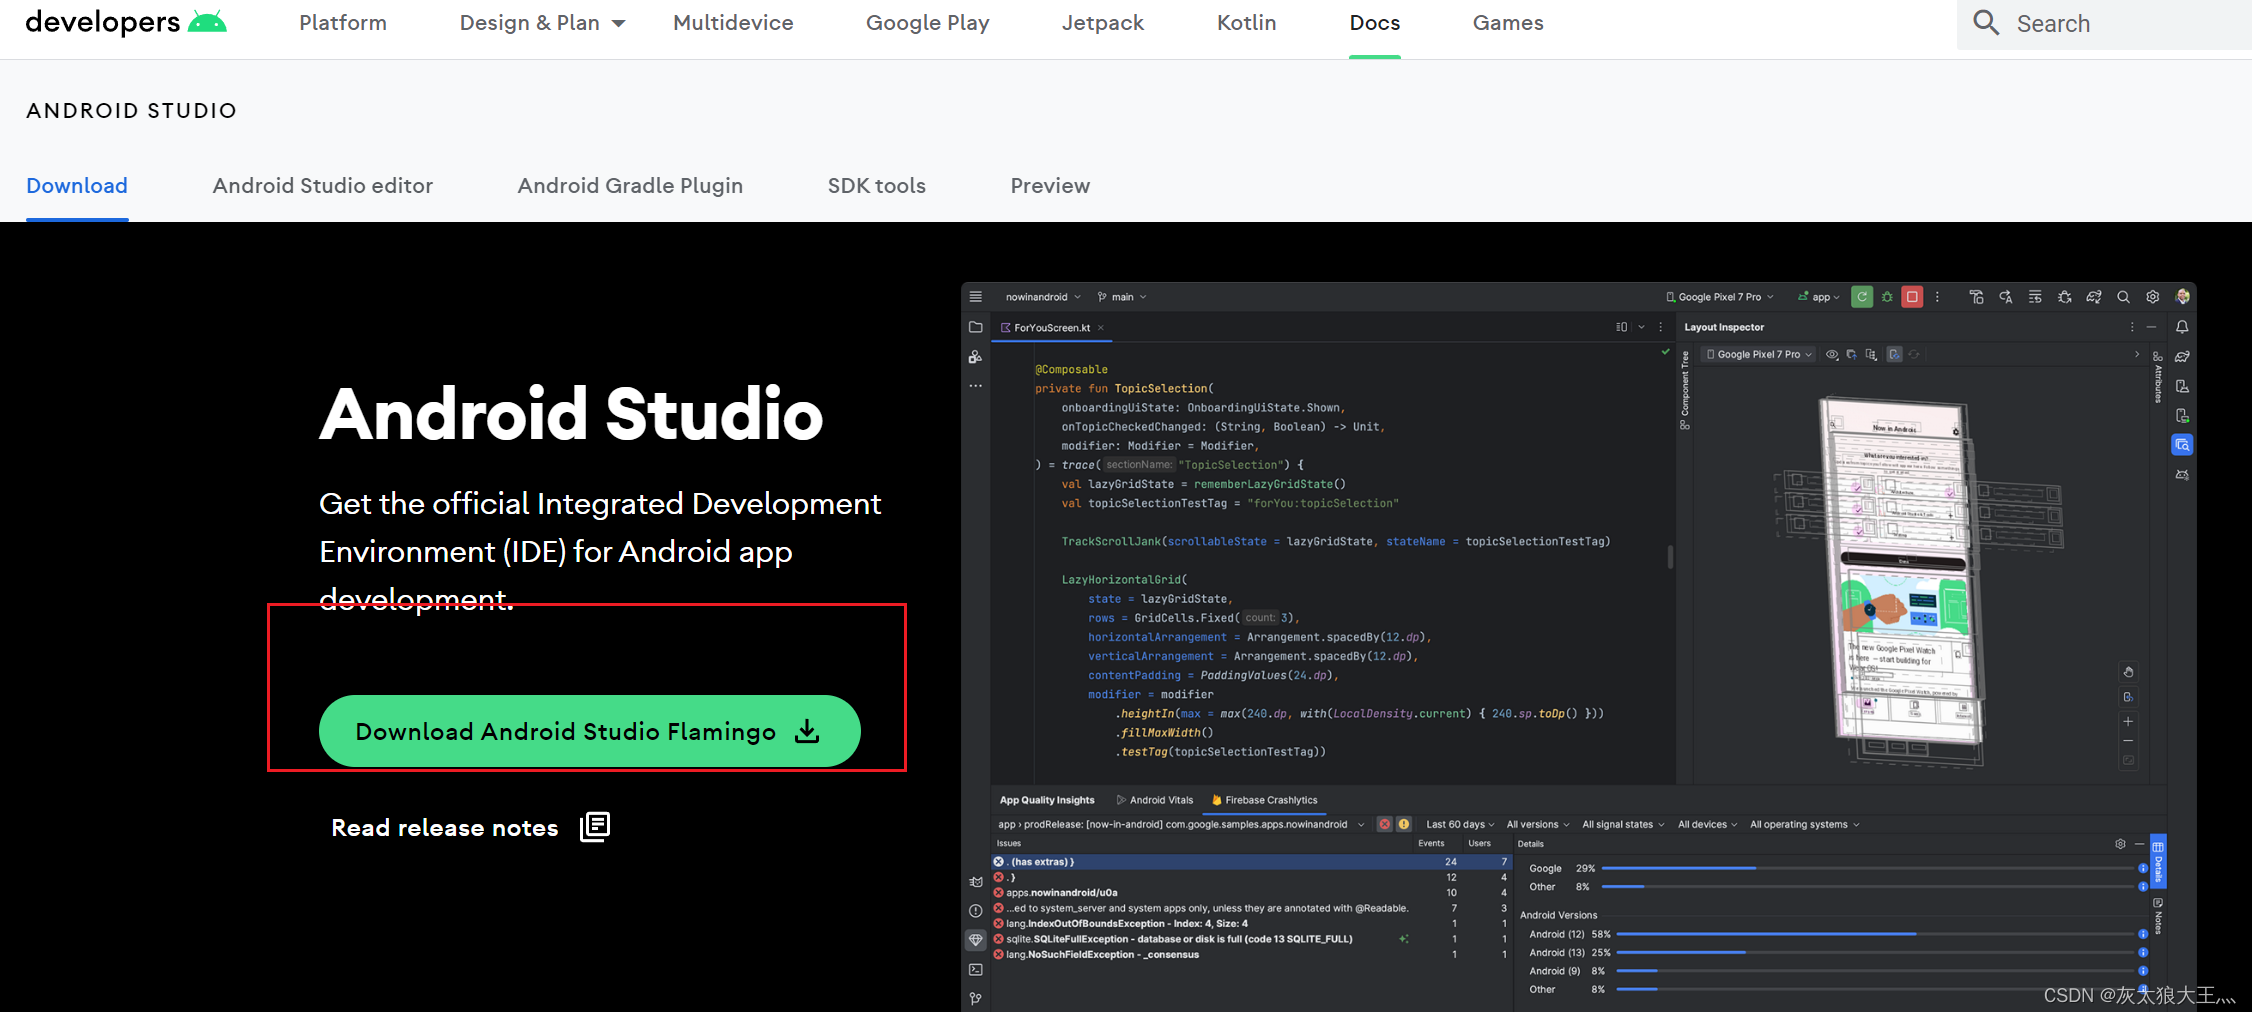Open the Terminal tool window icon
This screenshot has width=2252, height=1015.
(x=976, y=970)
